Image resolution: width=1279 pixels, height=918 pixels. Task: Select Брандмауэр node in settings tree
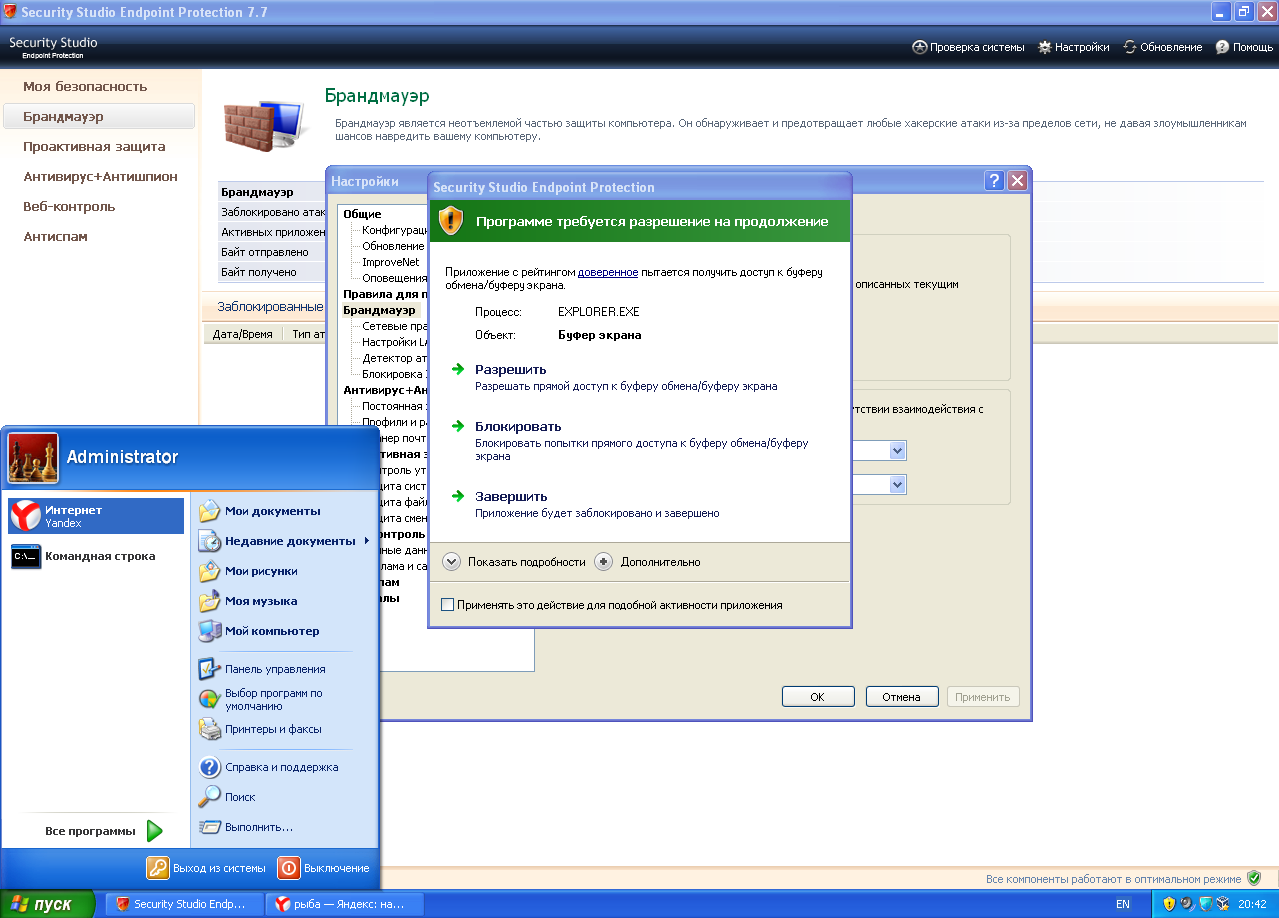379,310
